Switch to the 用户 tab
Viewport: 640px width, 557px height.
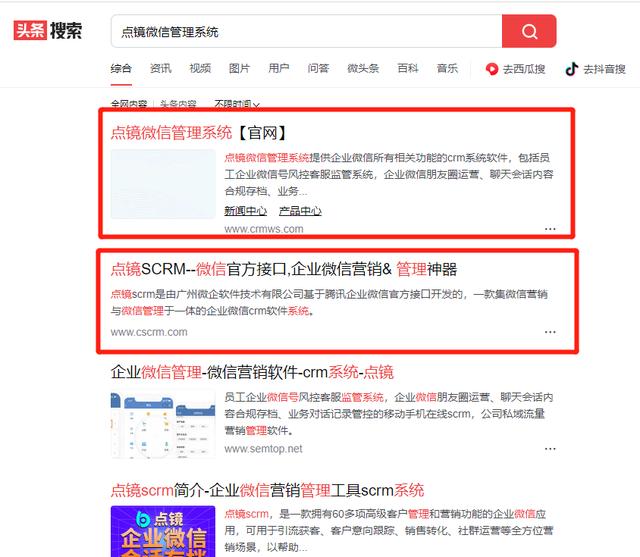coord(279,69)
